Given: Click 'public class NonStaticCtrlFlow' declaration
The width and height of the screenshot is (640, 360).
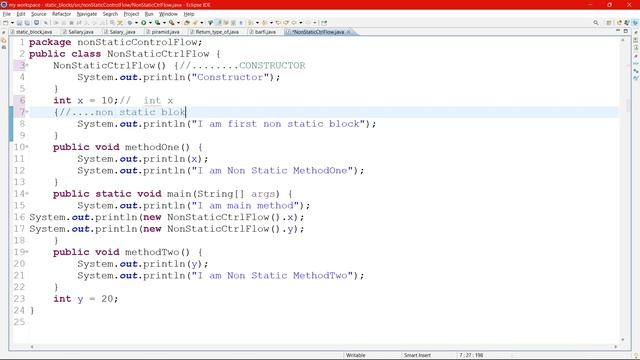Looking at the screenshot, I should (x=119, y=54).
